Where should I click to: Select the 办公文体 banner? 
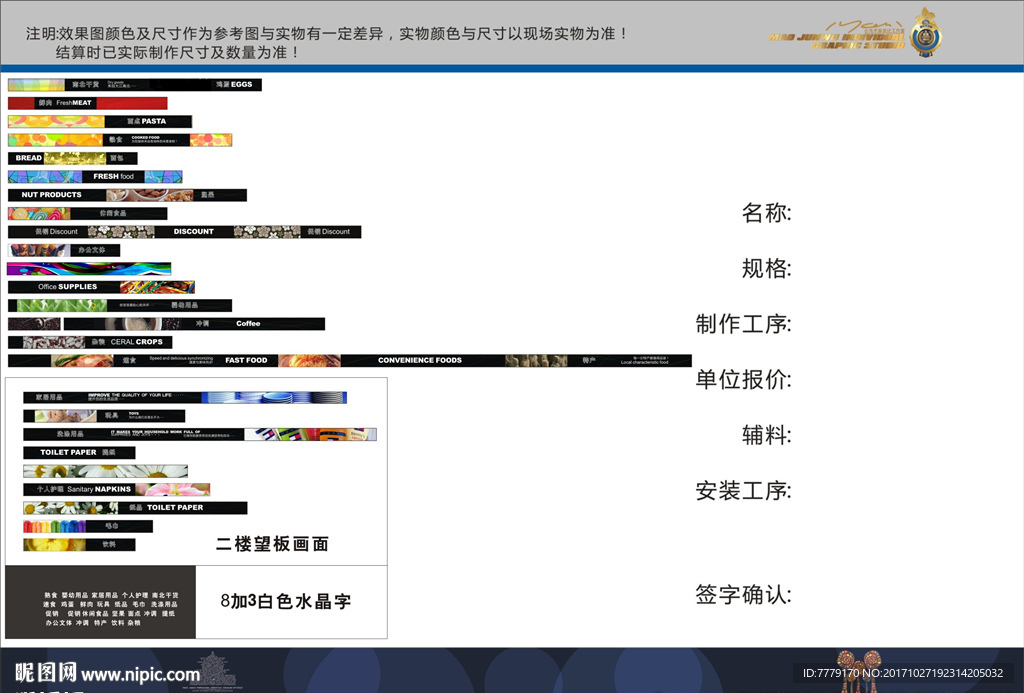(64, 250)
